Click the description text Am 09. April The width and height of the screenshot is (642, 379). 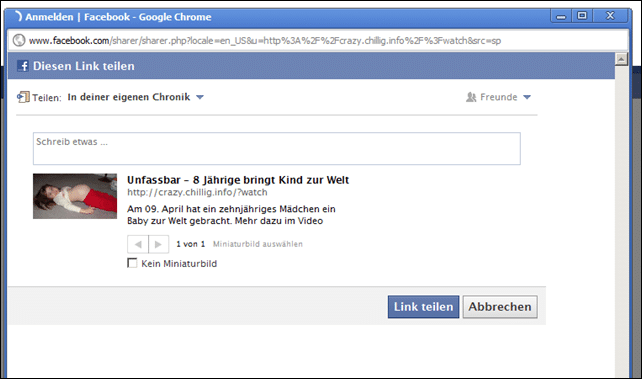231,215
